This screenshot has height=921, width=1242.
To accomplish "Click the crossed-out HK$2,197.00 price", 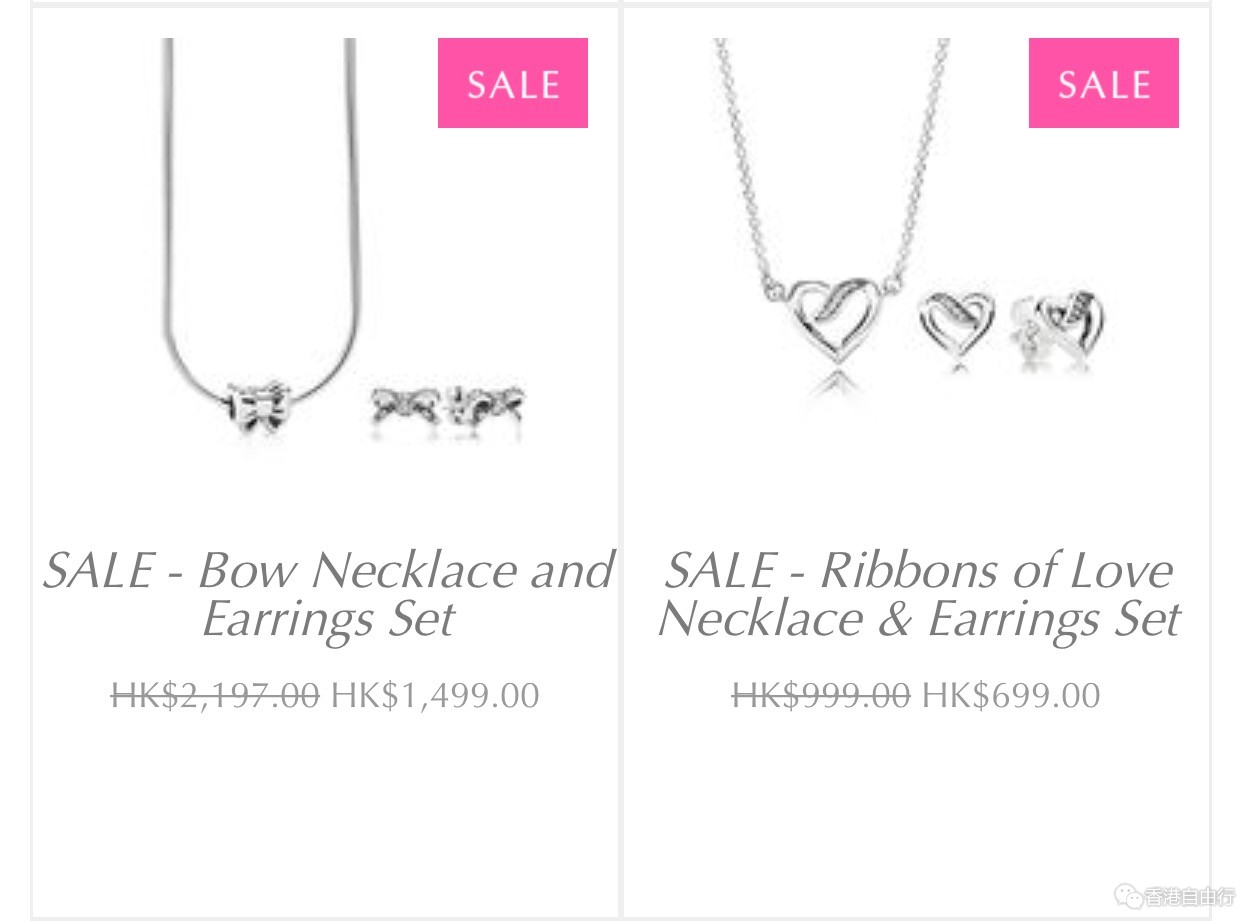I will (215, 695).
